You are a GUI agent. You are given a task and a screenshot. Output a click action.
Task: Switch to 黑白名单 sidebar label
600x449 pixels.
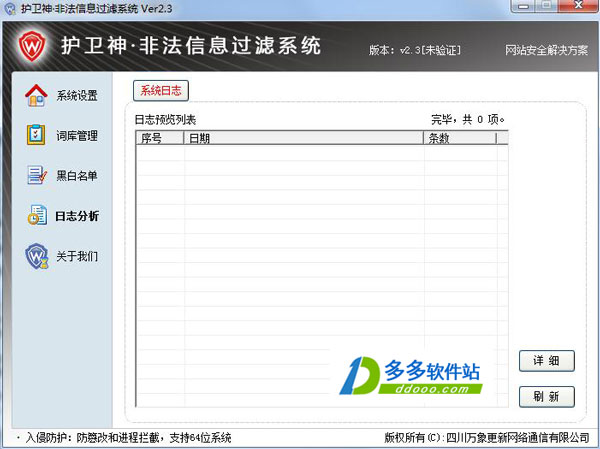pyautogui.click(x=77, y=176)
